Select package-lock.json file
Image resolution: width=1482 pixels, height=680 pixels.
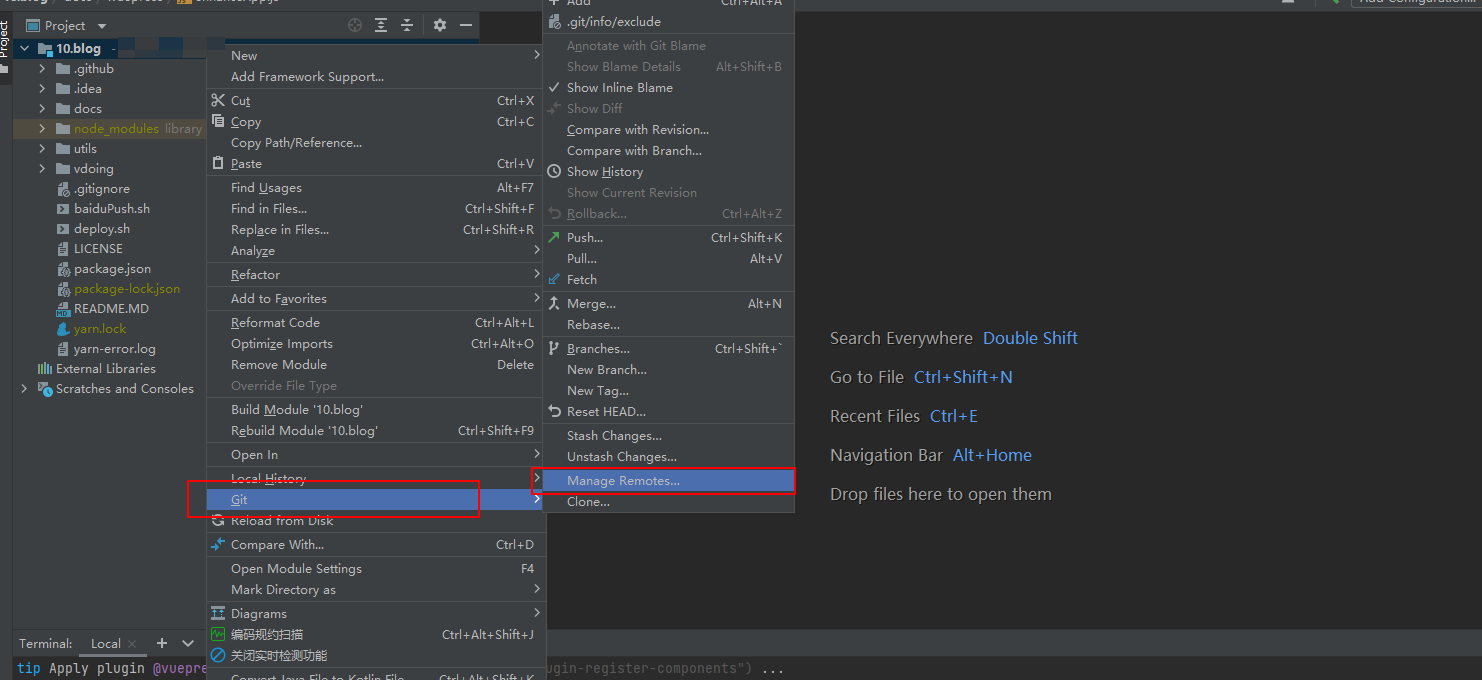tap(127, 289)
